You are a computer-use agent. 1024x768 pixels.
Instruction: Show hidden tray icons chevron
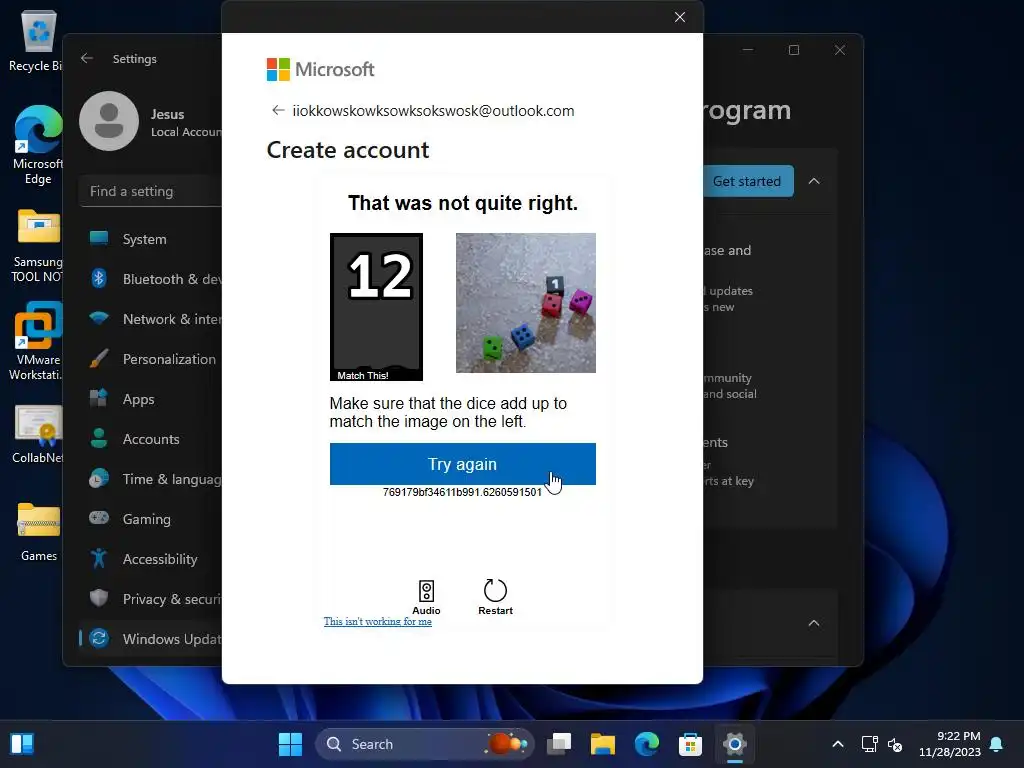838,744
